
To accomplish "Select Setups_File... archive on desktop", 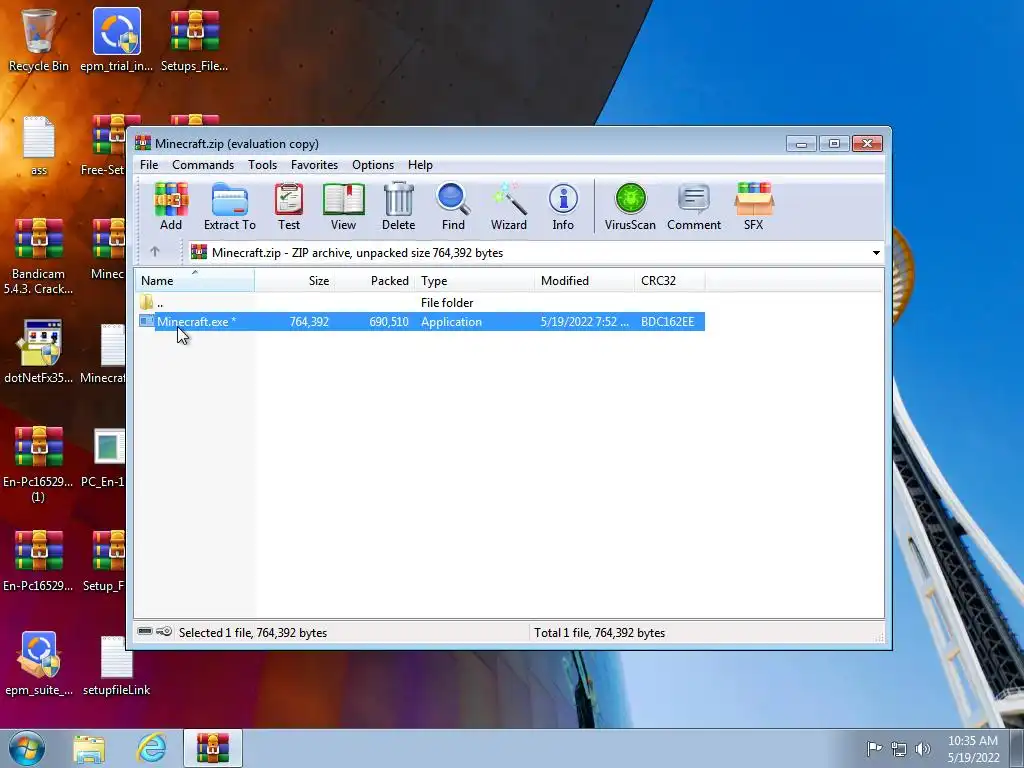I will [195, 40].
